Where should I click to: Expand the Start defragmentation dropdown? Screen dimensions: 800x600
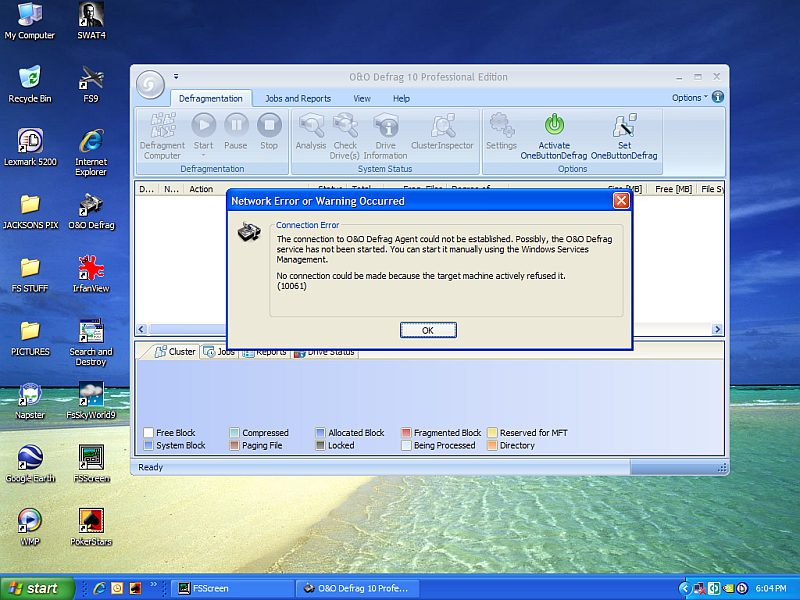[x=203, y=146]
